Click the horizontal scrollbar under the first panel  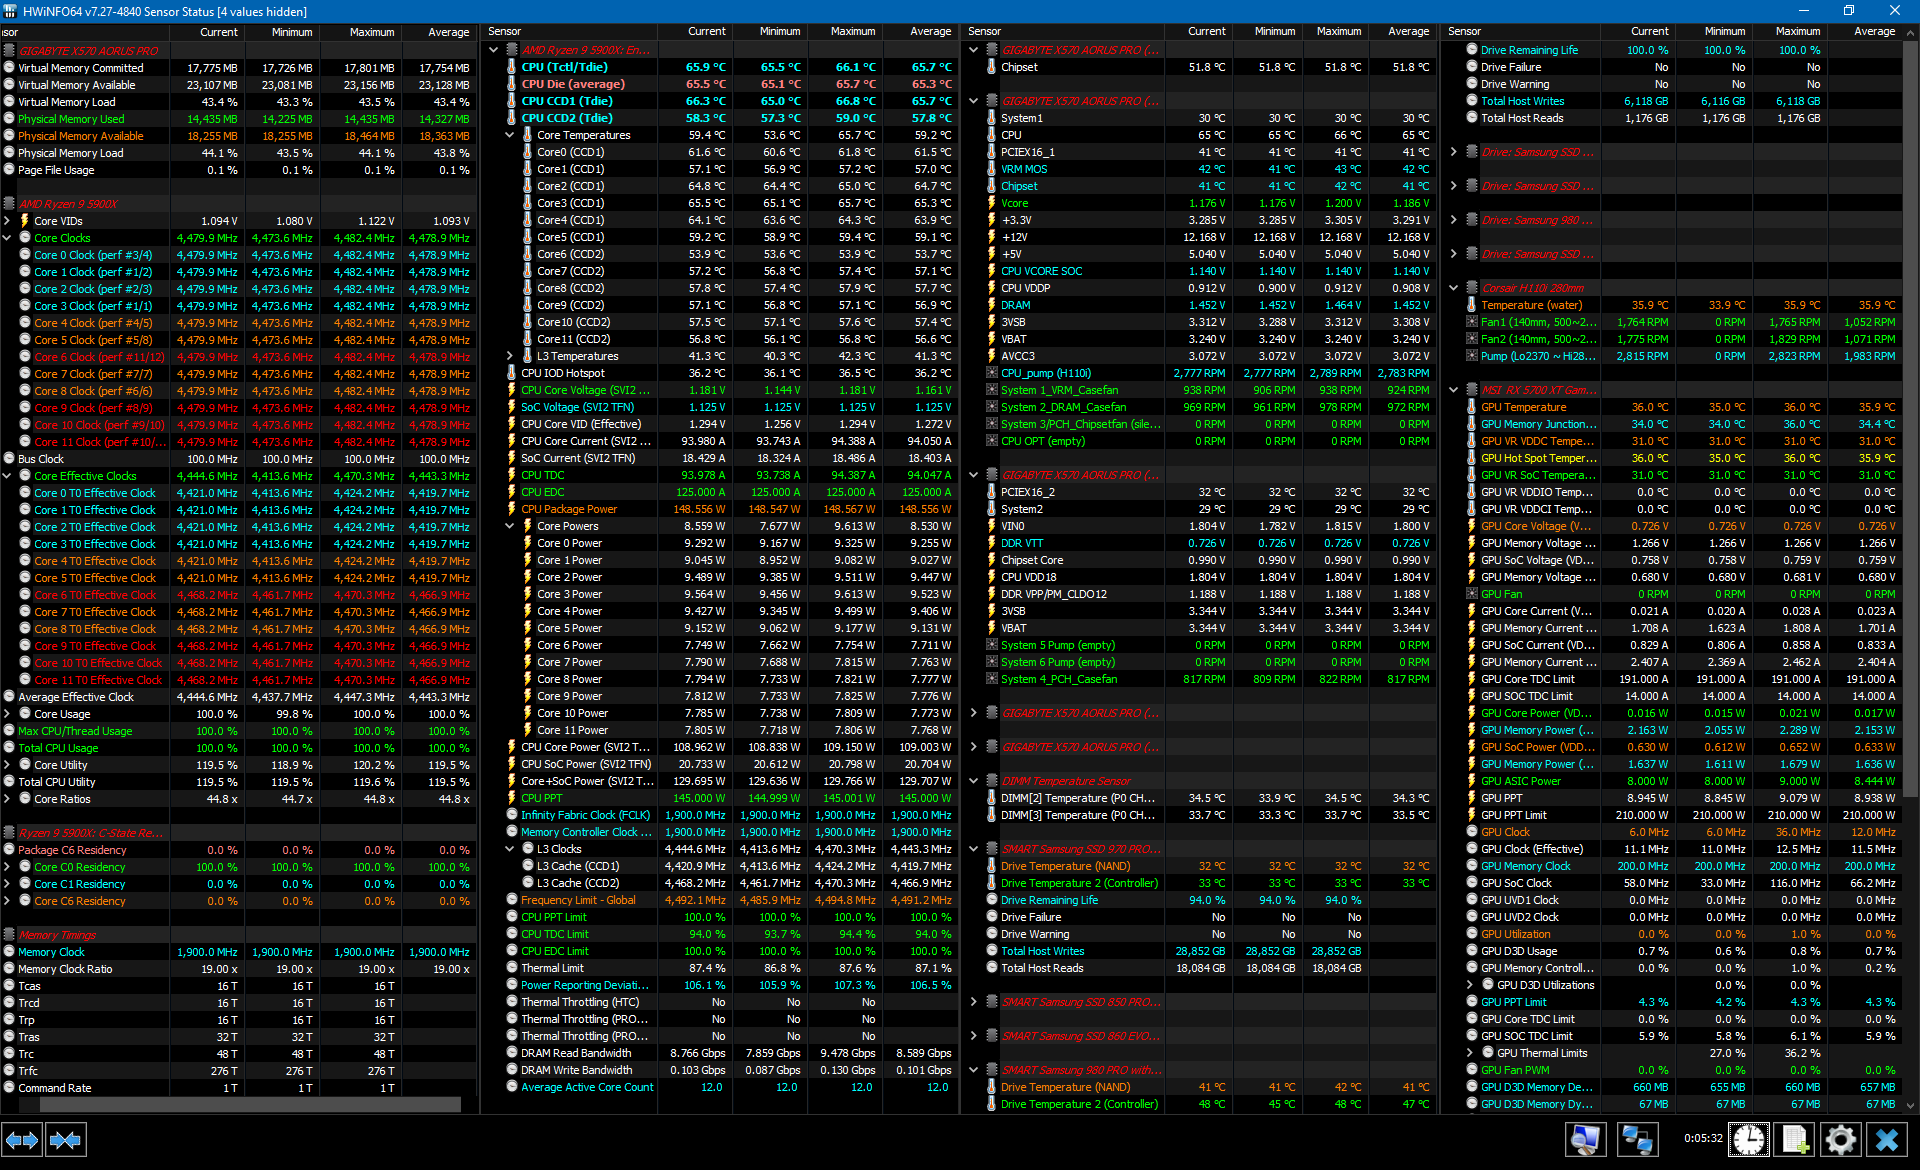pos(250,1105)
